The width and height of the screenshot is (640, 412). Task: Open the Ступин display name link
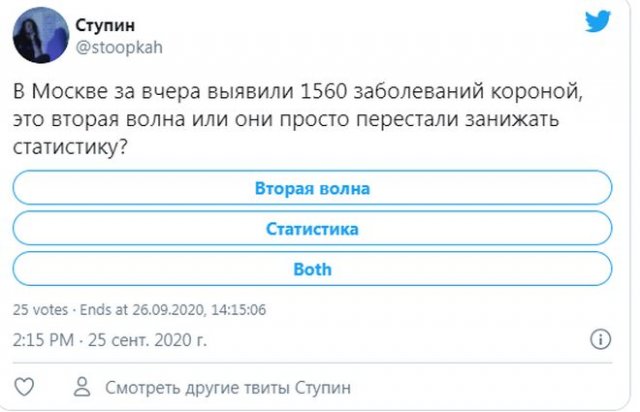click(104, 22)
